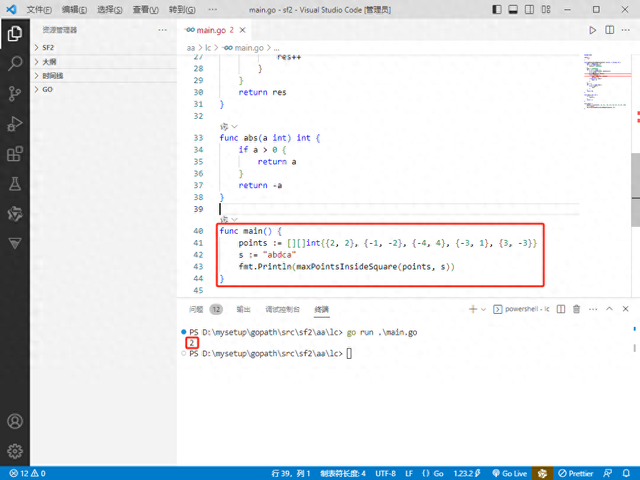Click the feedback/broadcast status bar icon
The height and width of the screenshot is (480, 640).
(608, 473)
